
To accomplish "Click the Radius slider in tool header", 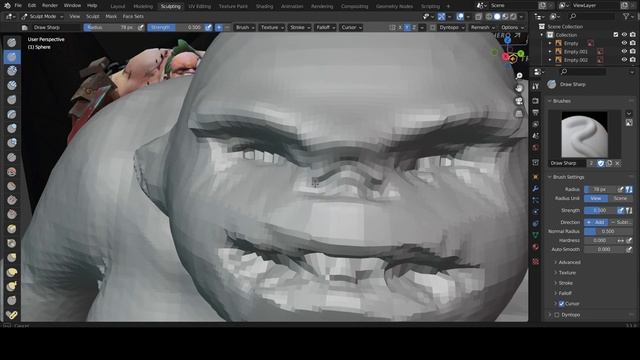I will point(110,27).
